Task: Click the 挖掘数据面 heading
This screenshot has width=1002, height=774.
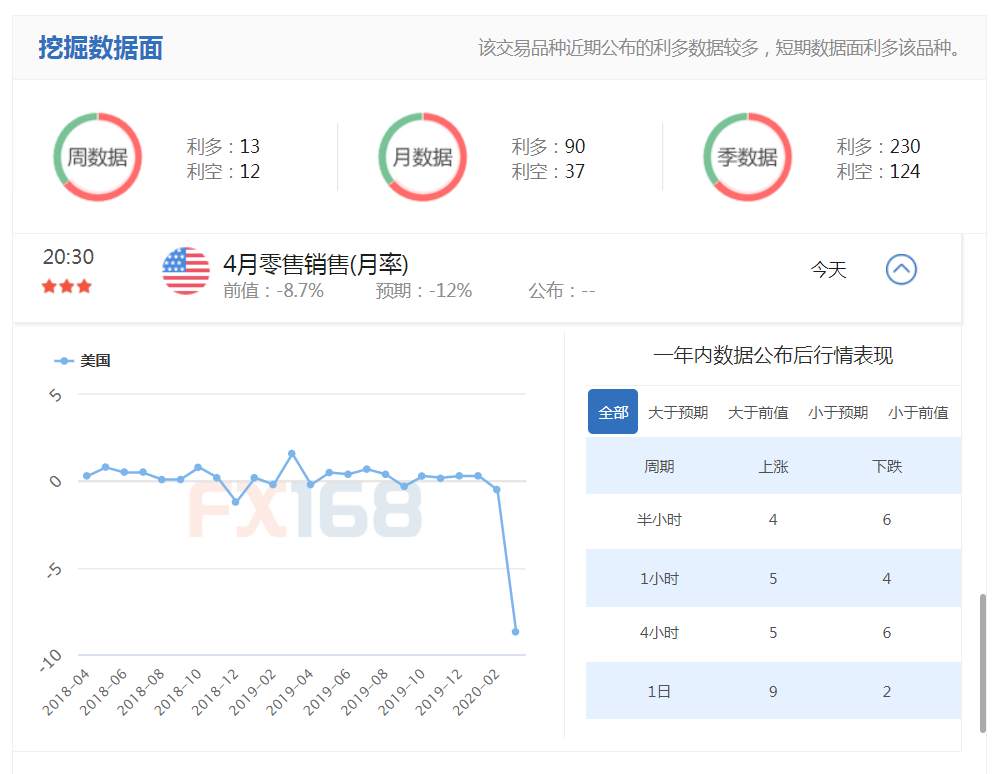Action: pos(100,48)
